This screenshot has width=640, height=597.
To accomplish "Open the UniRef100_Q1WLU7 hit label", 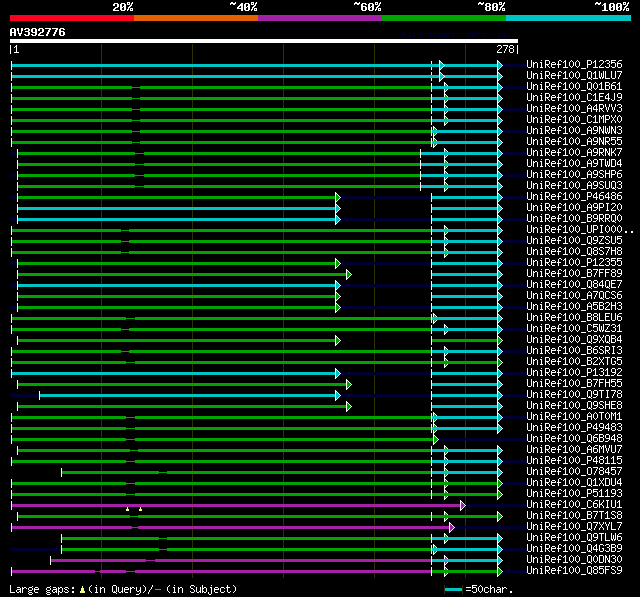I will [574, 75].
